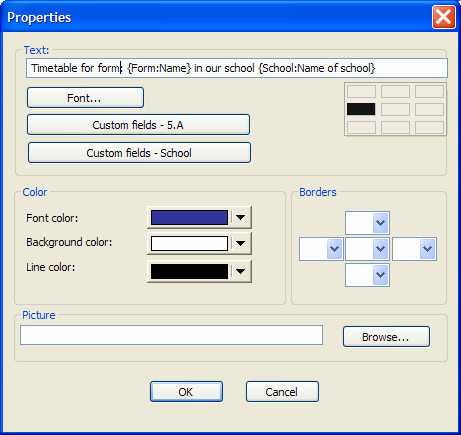Open the Font color dropdown arrow
Screen dimensions: 461x435
tap(241, 218)
